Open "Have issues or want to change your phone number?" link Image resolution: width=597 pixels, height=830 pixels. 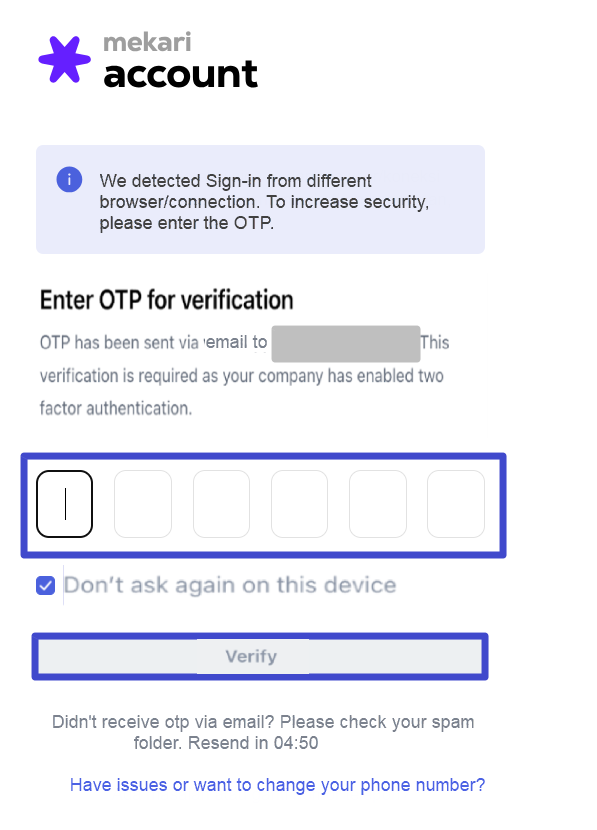(x=277, y=784)
